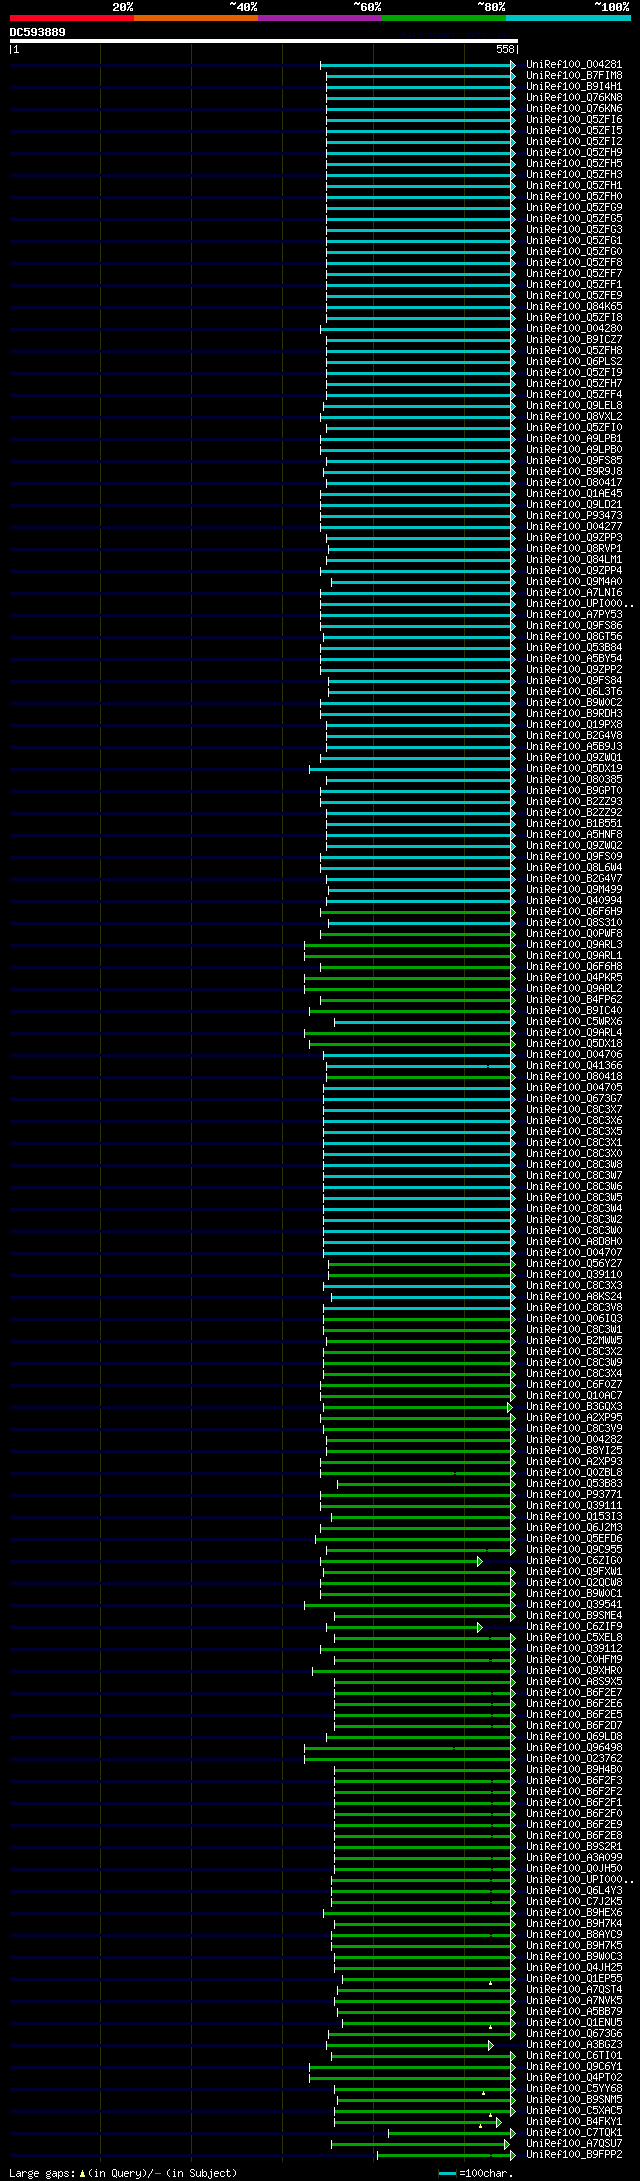Click the label UniRef100_Q9FS85
Screen dimensions: 640x2181
pyautogui.click(x=574, y=461)
